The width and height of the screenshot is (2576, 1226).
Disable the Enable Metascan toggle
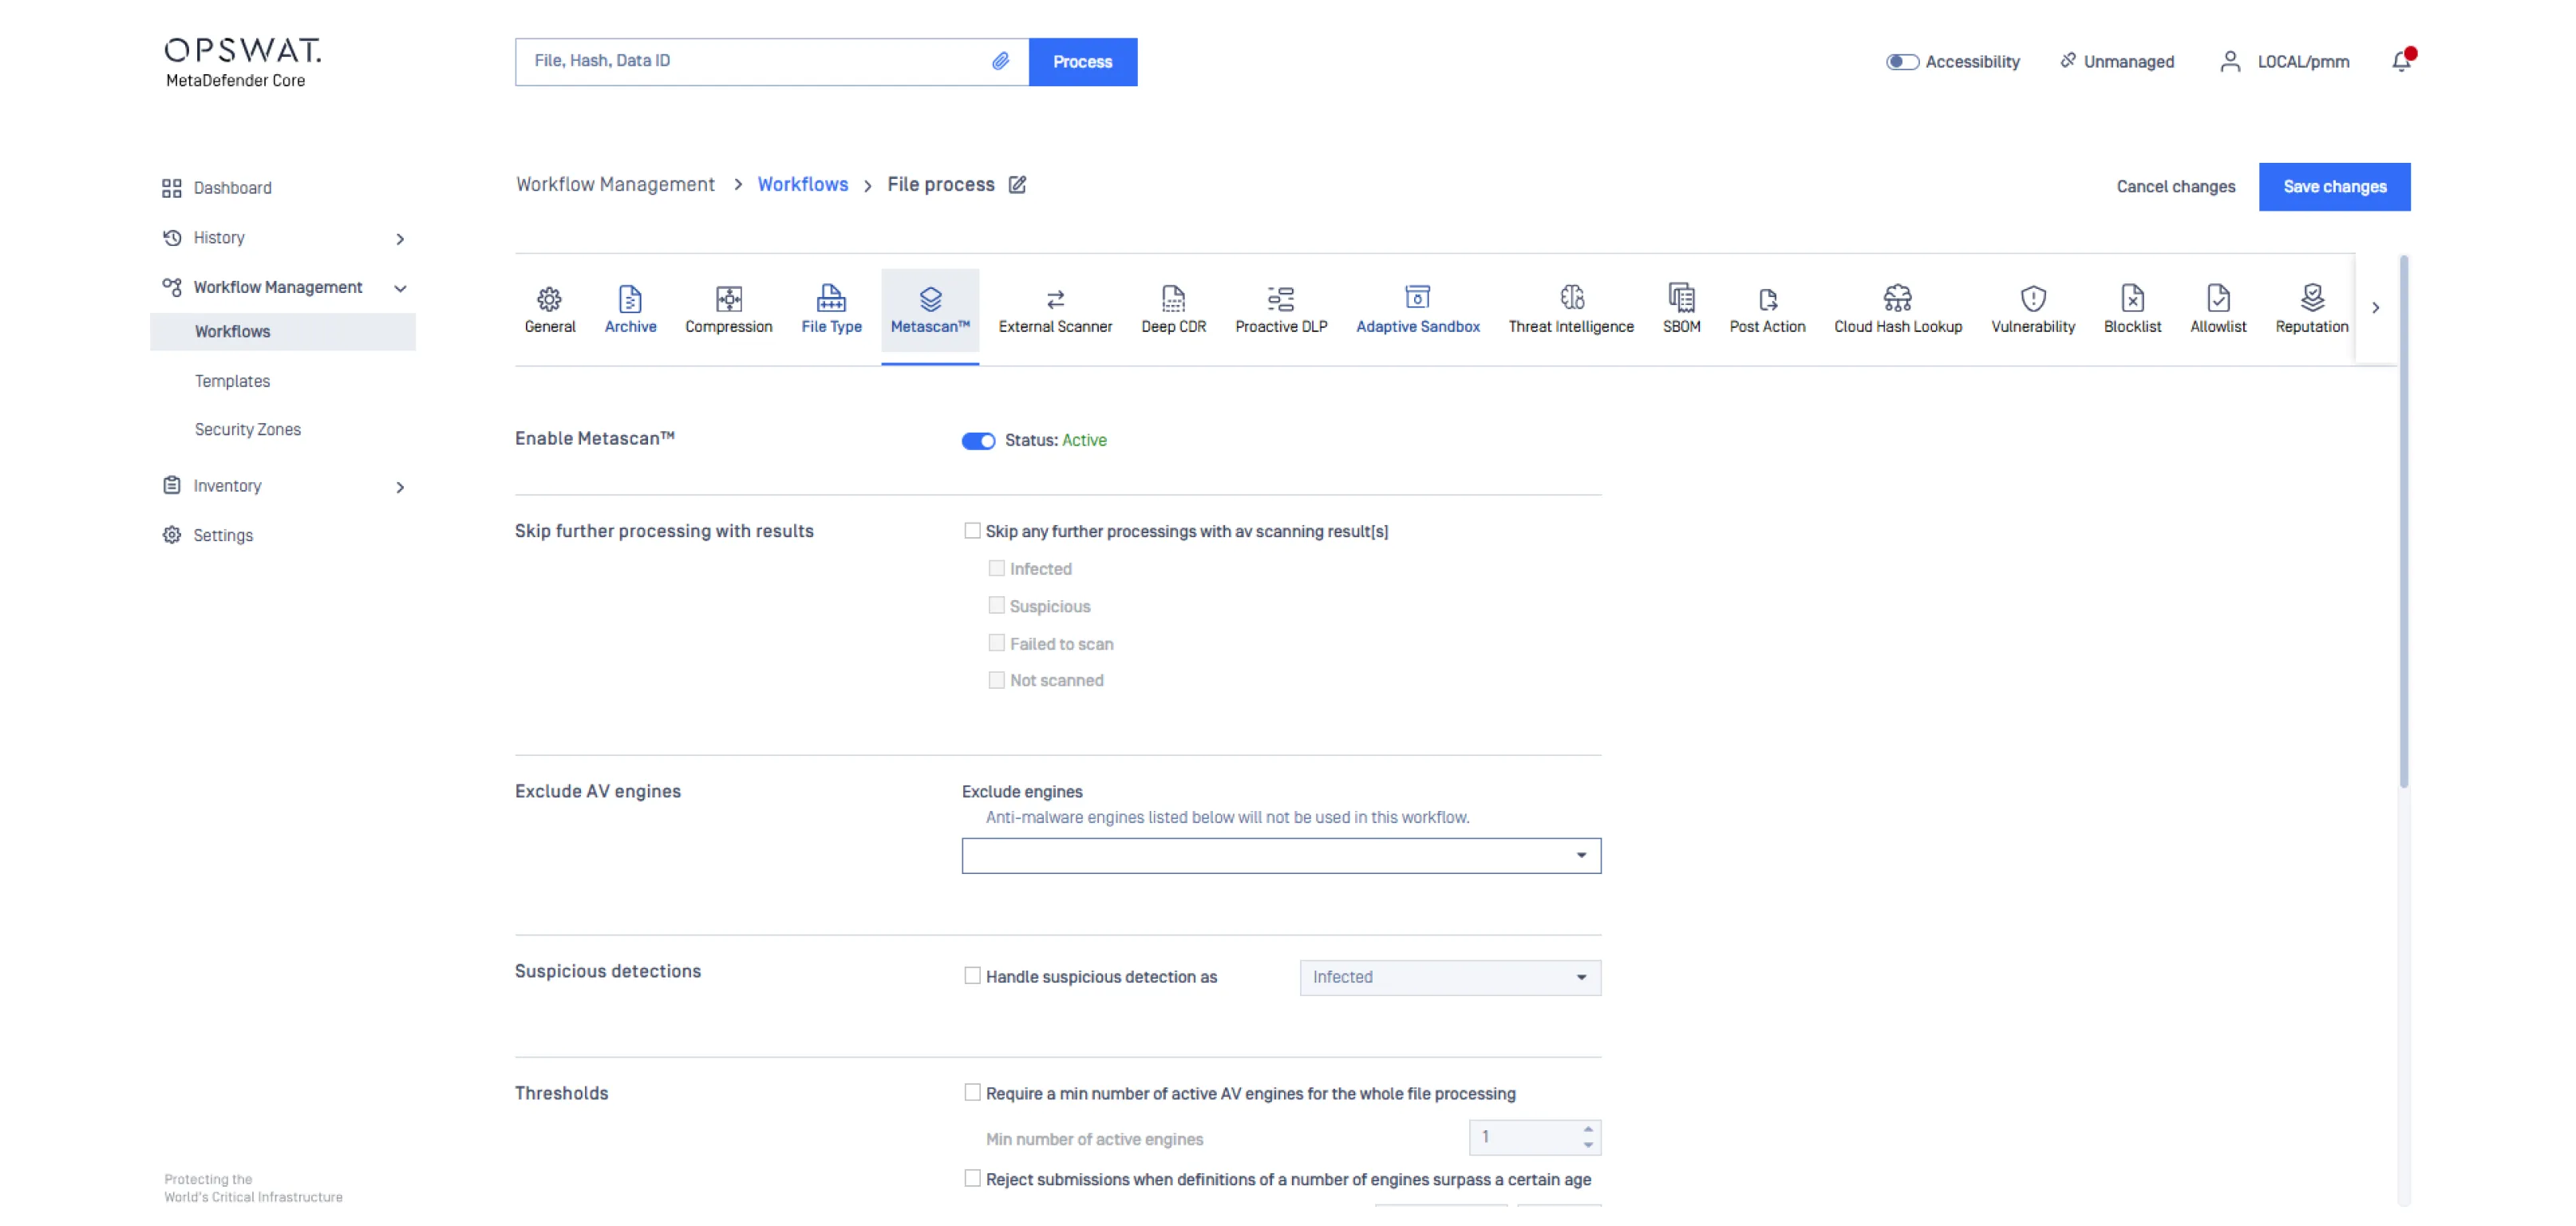point(978,441)
